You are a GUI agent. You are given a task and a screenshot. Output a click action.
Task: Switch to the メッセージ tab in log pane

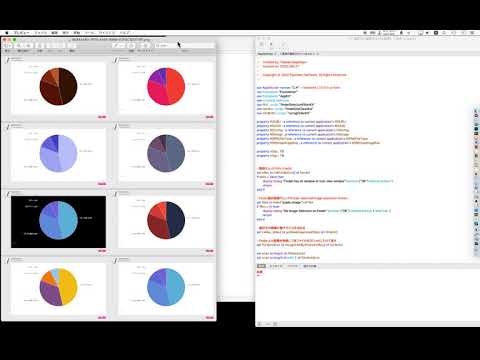tap(275, 266)
